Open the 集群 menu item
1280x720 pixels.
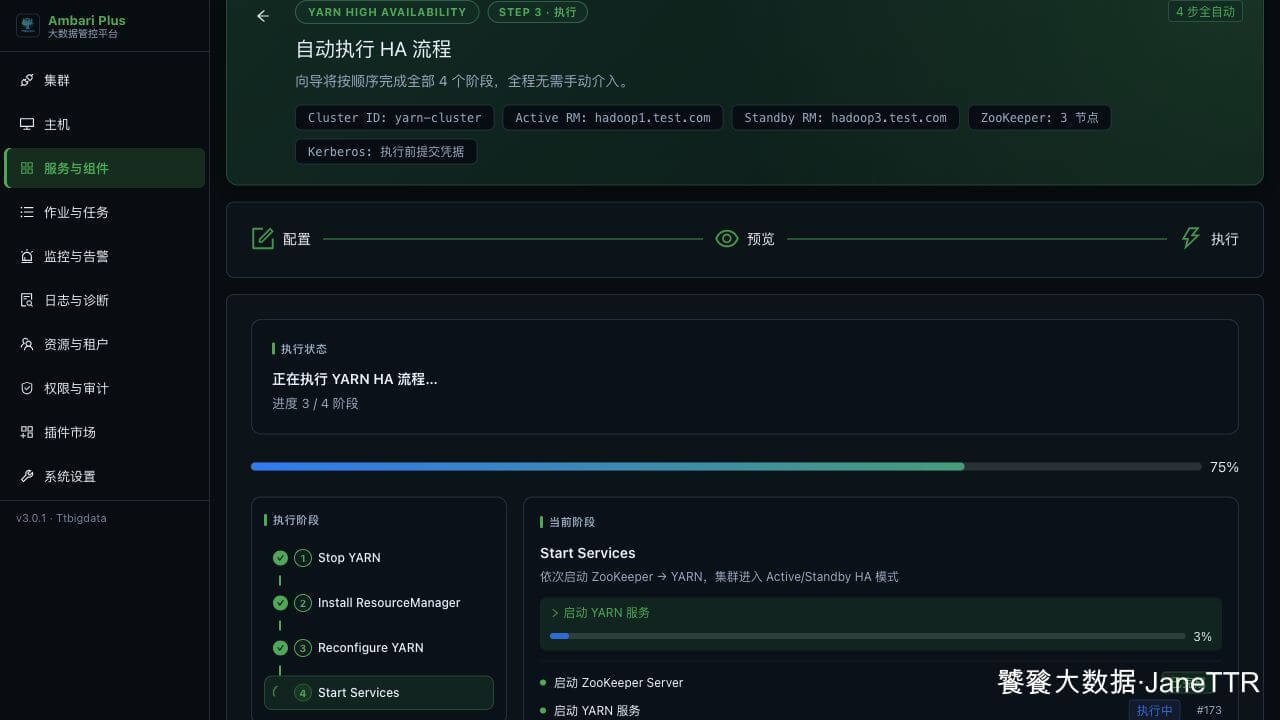click(104, 80)
